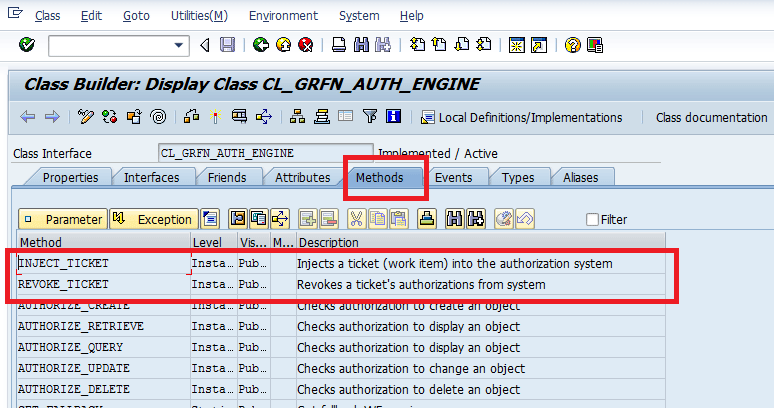Switch to the Attributes tab
This screenshot has height=408, width=774.
(302, 178)
